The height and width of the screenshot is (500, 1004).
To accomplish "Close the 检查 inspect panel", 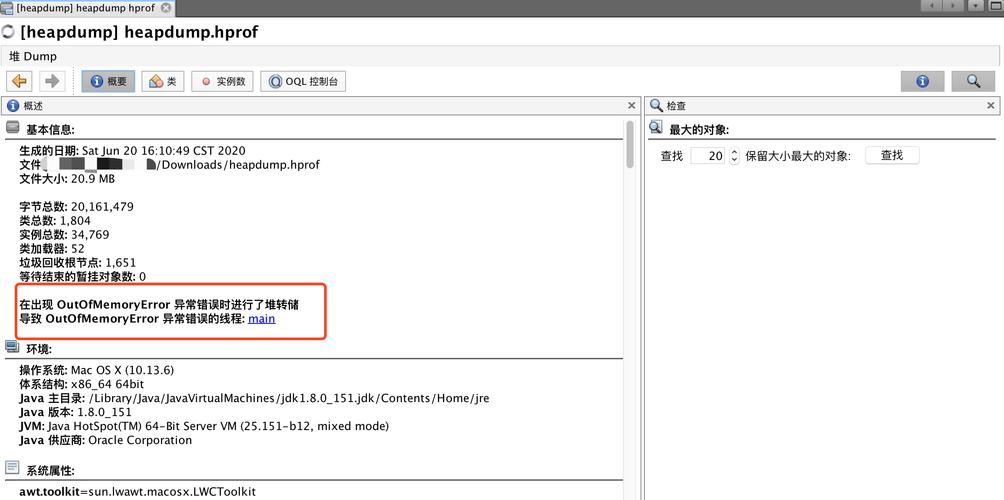I will click(991, 106).
